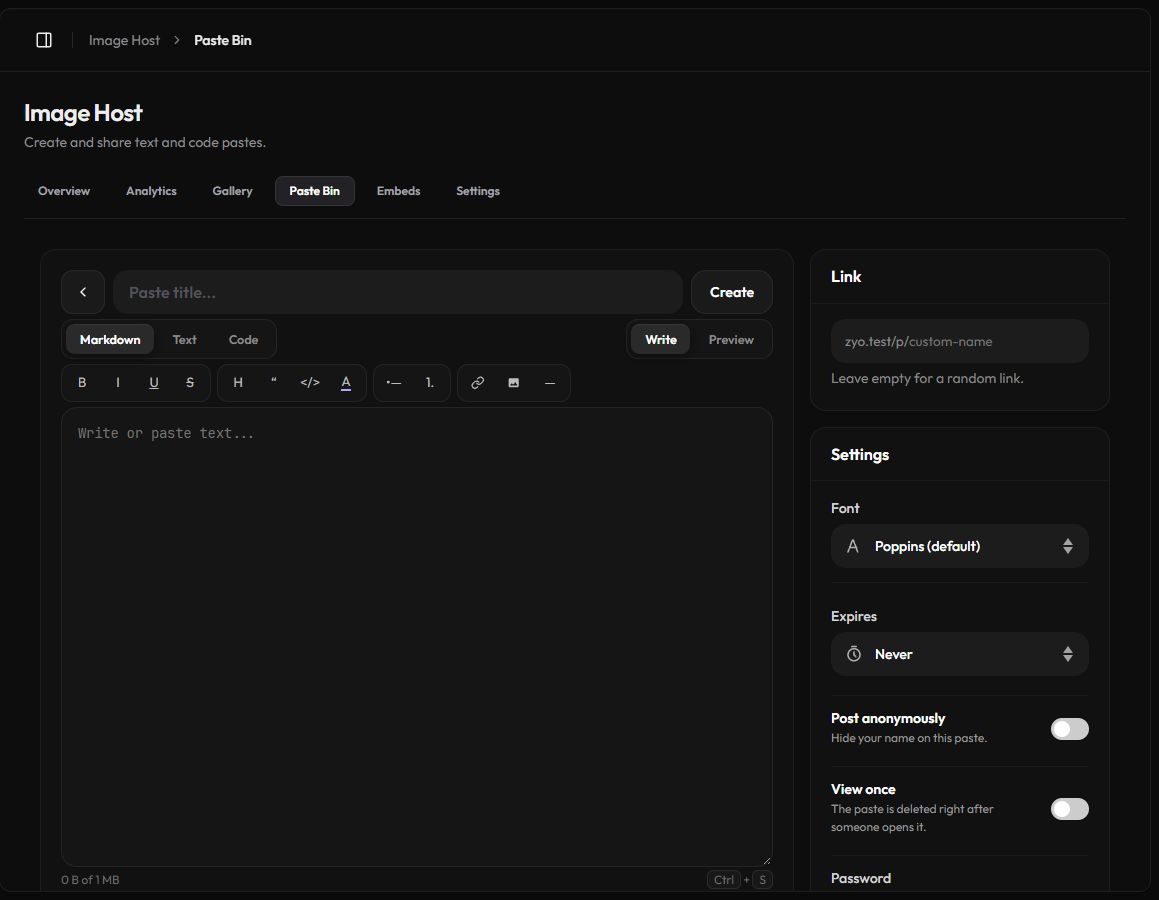Image resolution: width=1159 pixels, height=900 pixels.
Task: Apply strikethrough formatting
Action: (x=190, y=383)
